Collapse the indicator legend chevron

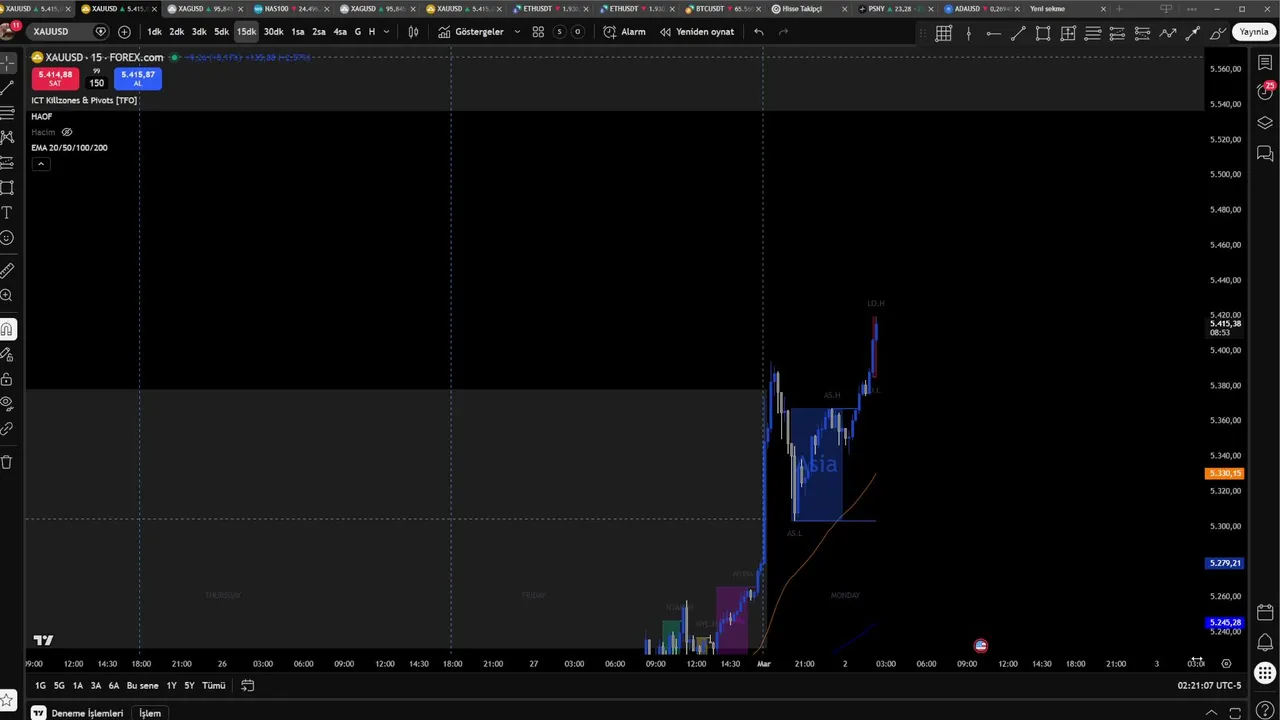point(41,164)
